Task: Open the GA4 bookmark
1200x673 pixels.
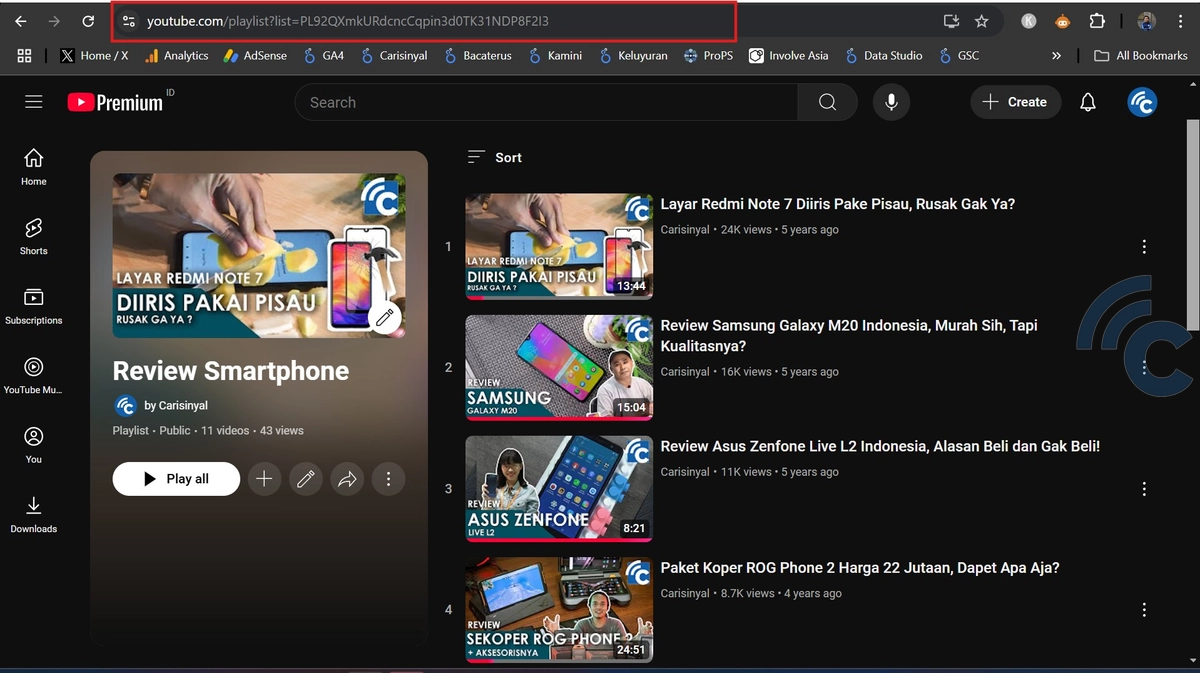Action: pos(323,56)
